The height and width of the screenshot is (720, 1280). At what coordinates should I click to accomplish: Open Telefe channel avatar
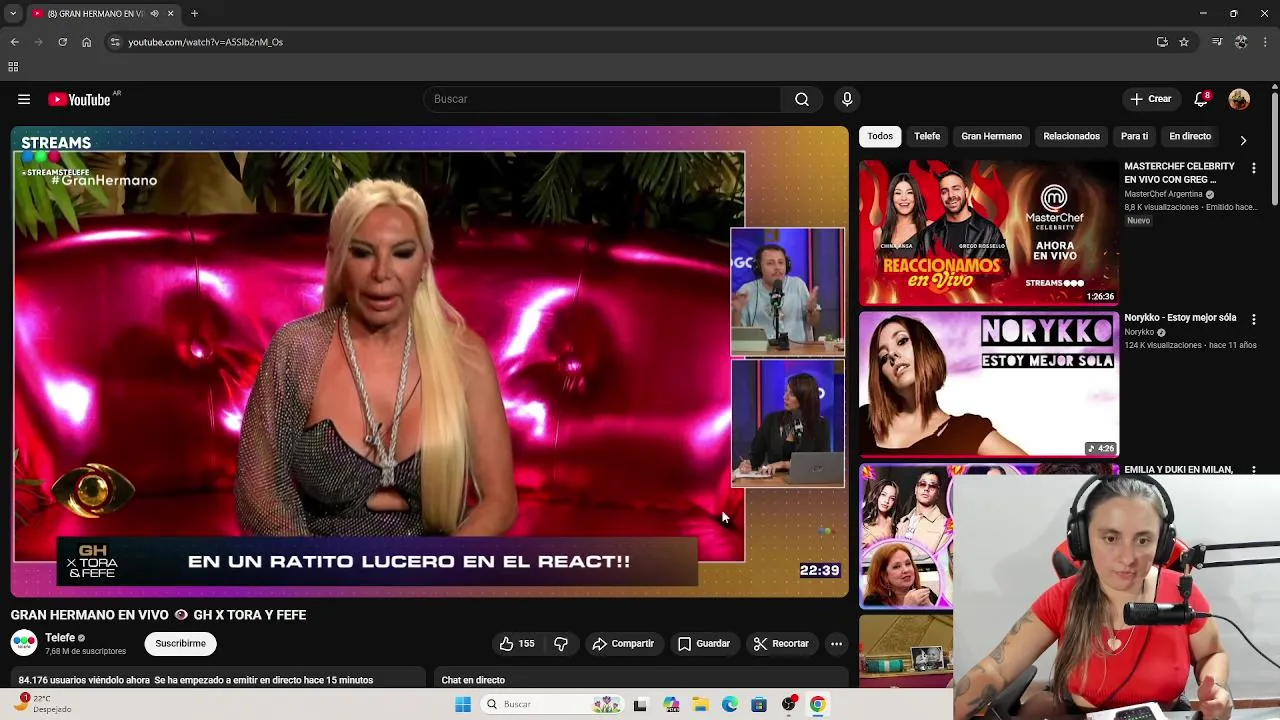pos(24,643)
